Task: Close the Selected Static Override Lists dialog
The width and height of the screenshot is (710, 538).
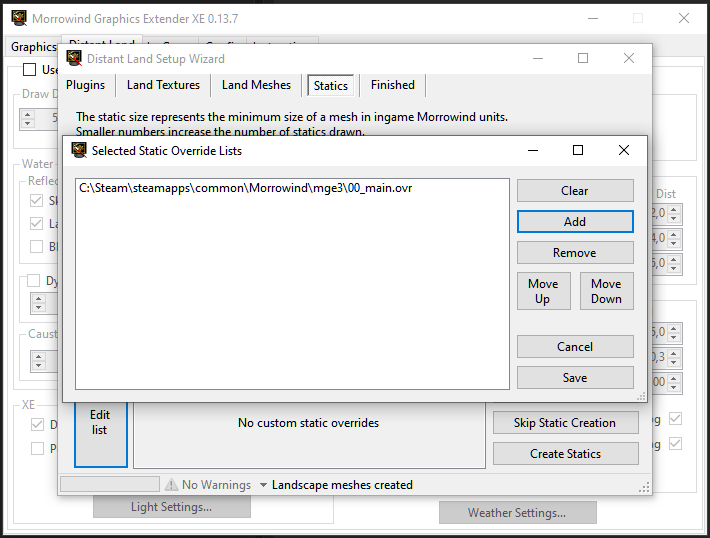Action: (x=624, y=150)
